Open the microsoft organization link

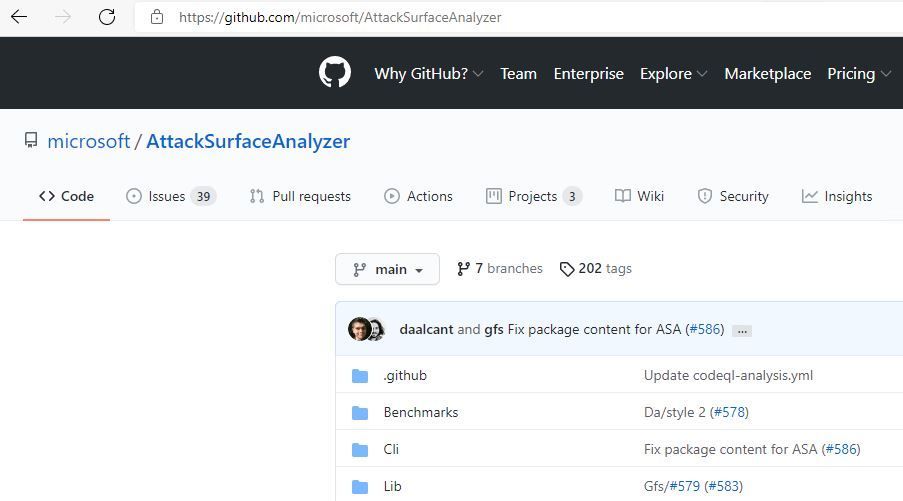89,141
